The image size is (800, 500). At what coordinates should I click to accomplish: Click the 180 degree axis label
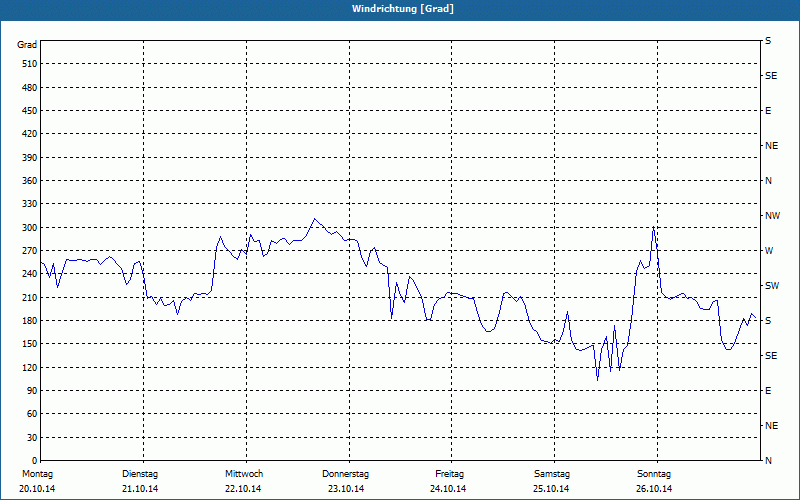[30, 321]
